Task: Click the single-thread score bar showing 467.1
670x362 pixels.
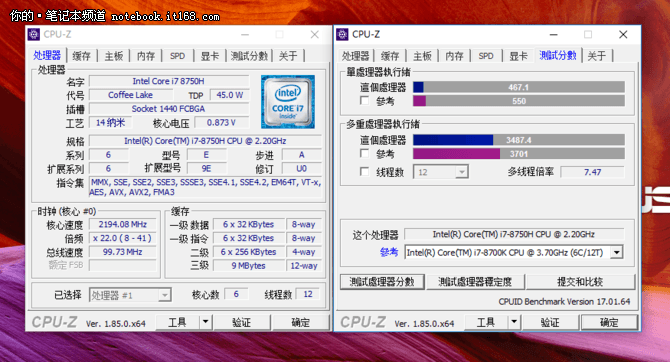Action: point(519,87)
